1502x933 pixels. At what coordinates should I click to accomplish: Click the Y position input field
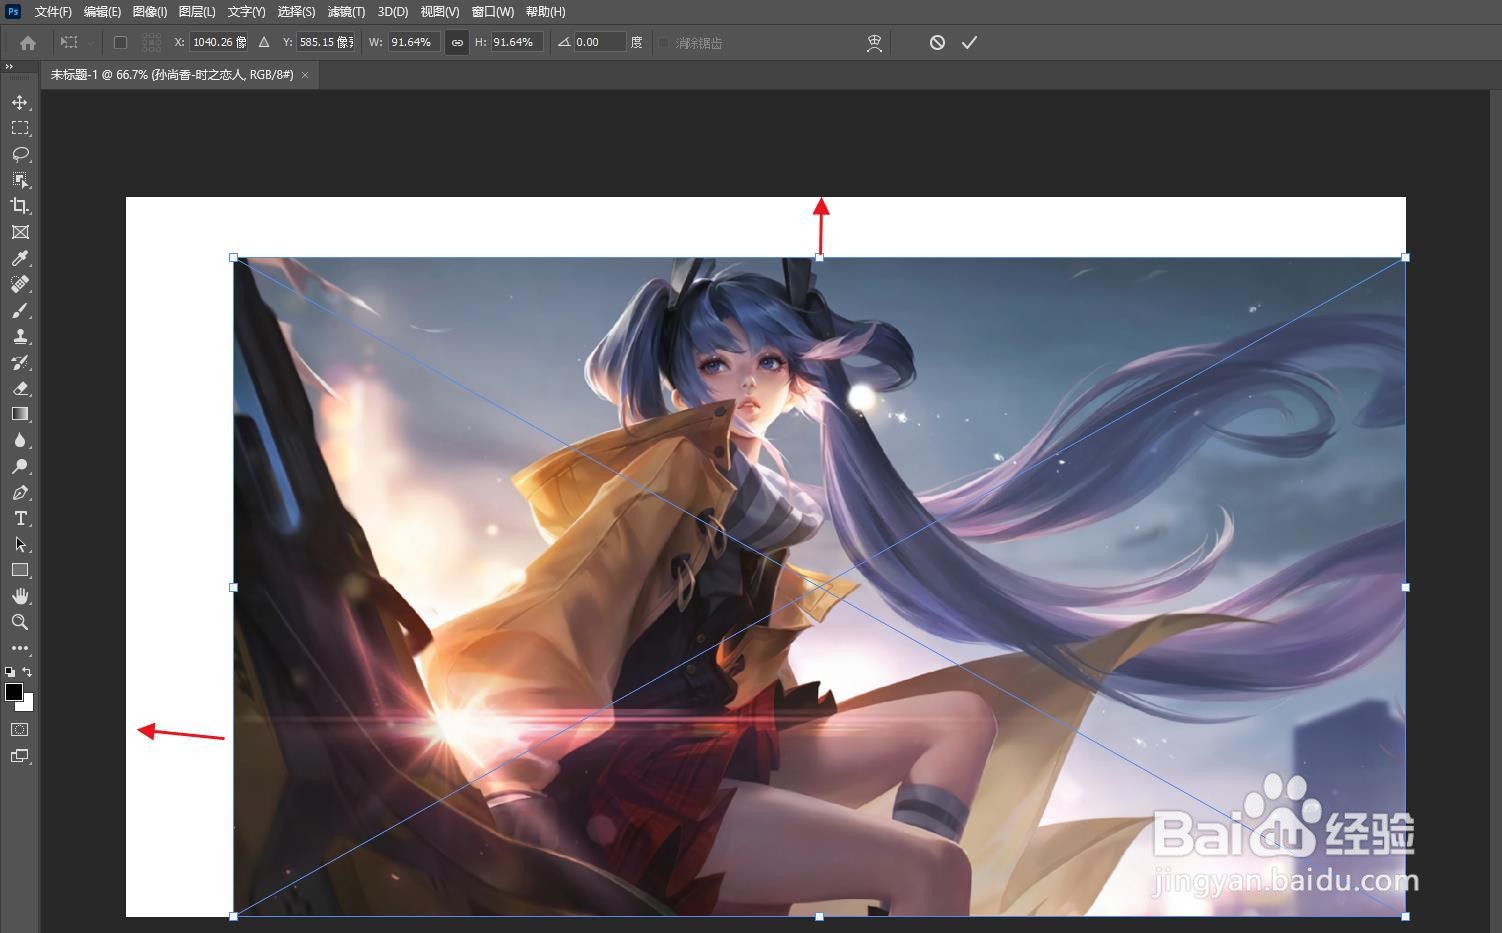click(x=326, y=42)
